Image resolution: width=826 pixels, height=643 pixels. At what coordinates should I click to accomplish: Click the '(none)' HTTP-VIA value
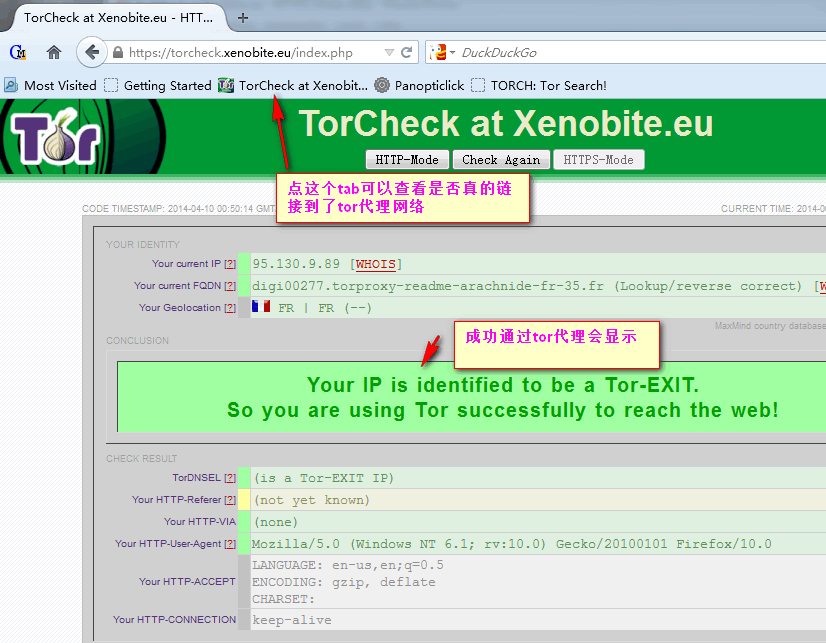click(276, 522)
